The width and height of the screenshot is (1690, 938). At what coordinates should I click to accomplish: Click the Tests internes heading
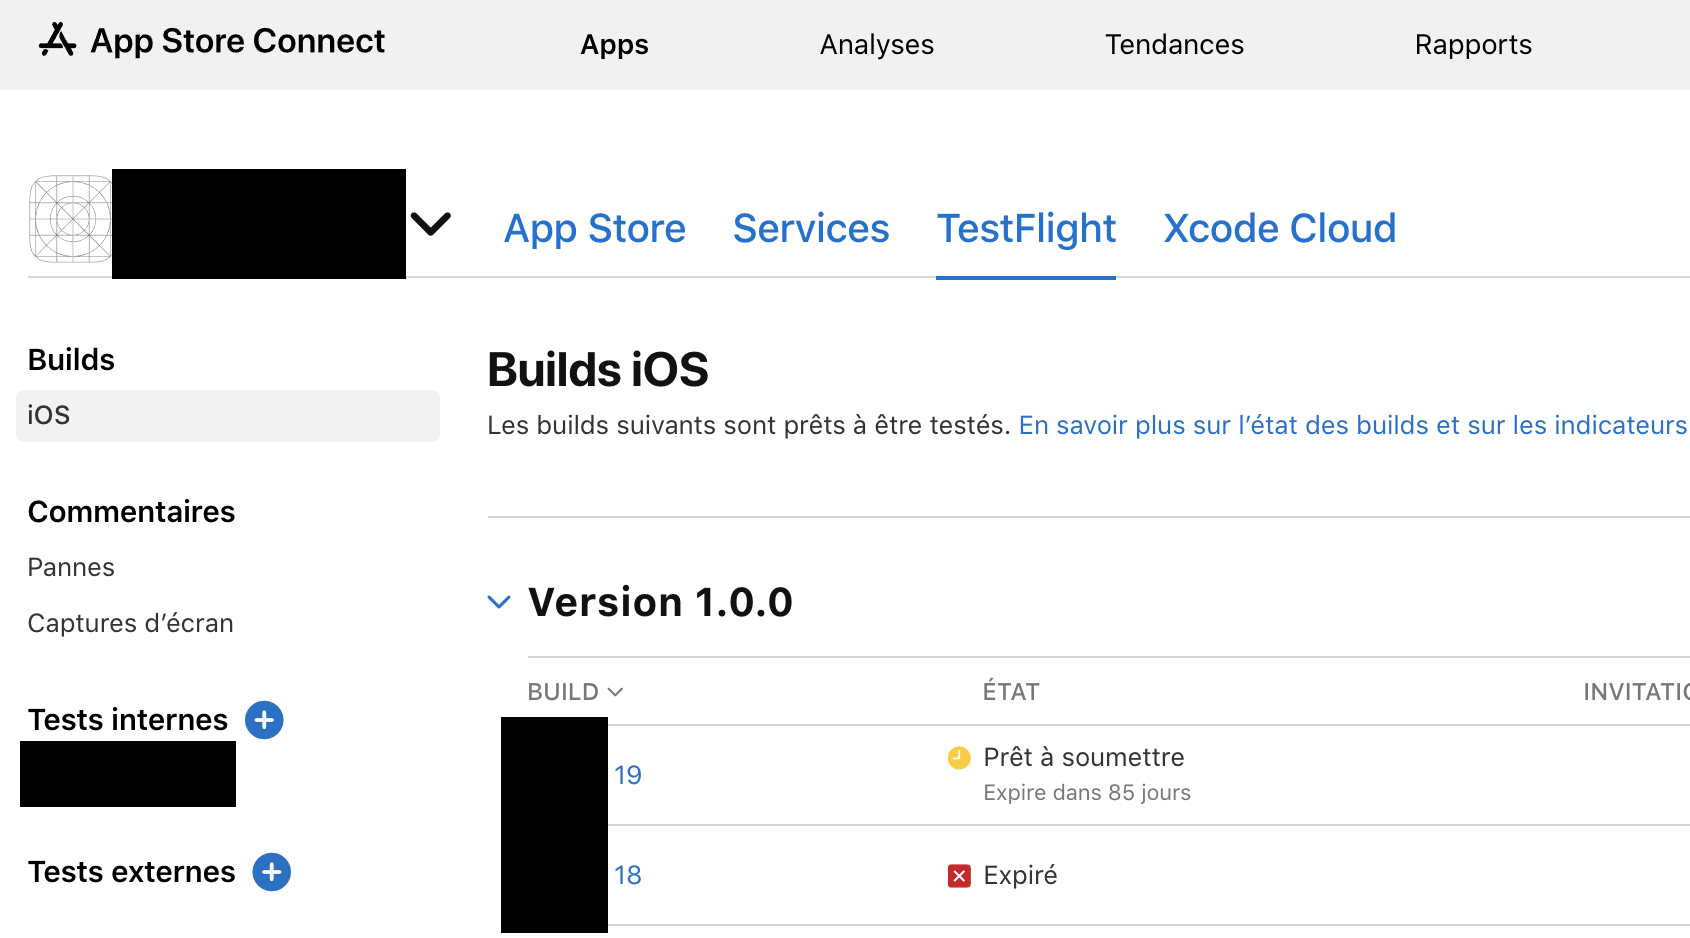[128, 720]
